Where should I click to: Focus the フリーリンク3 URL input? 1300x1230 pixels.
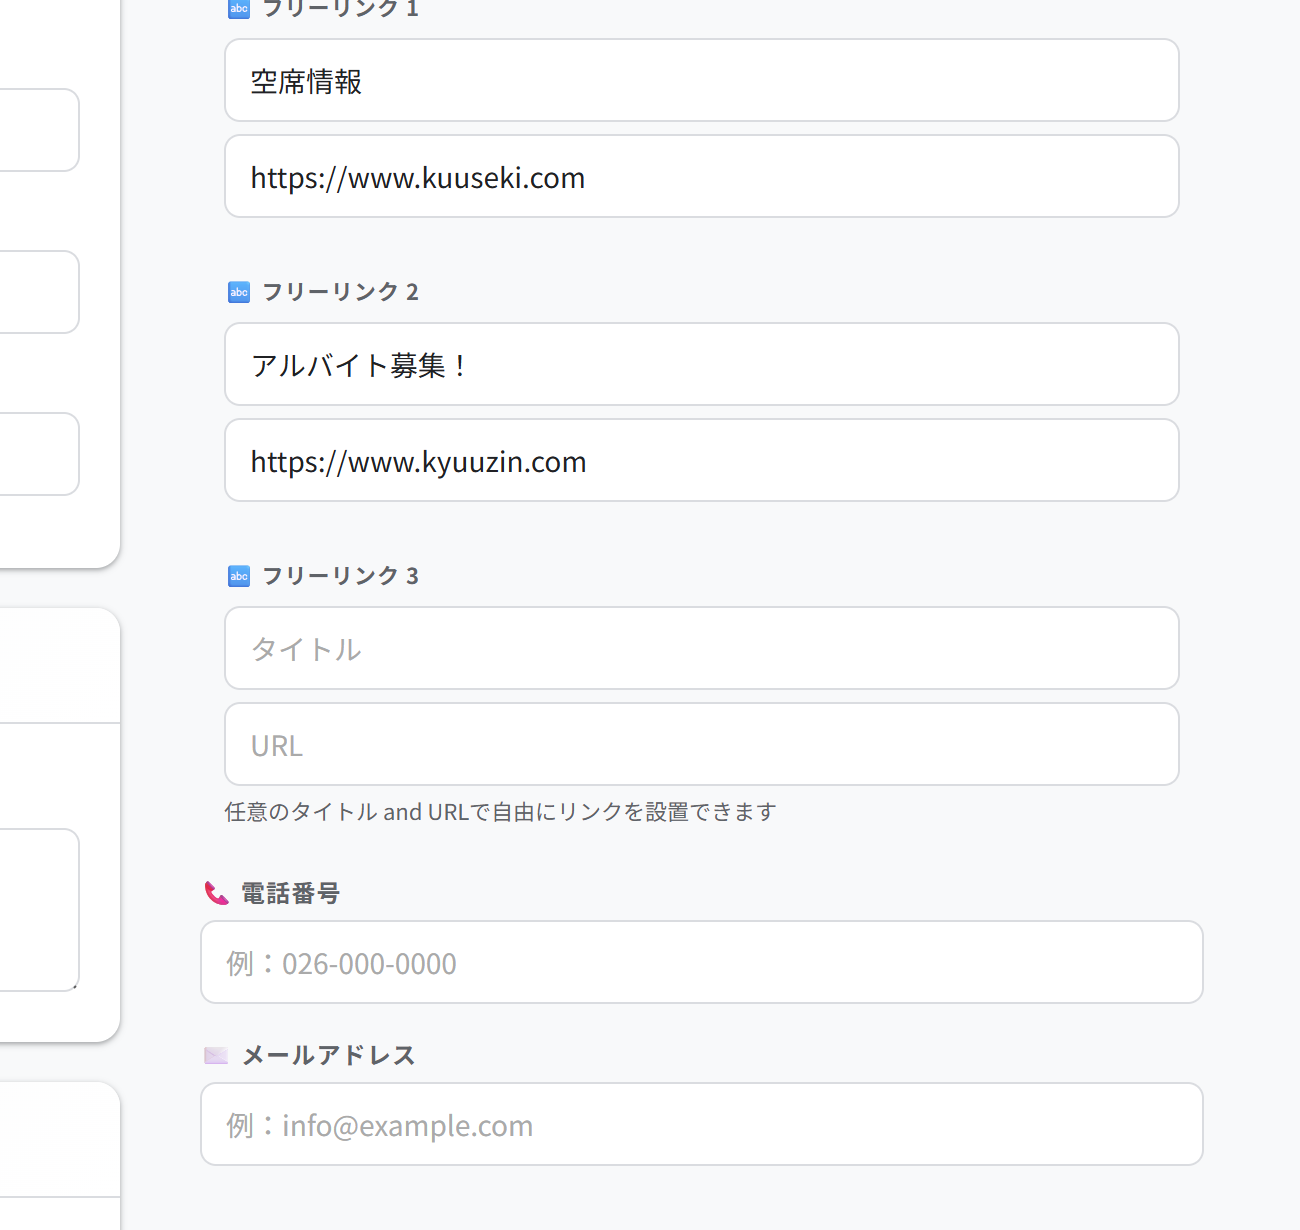tap(702, 744)
